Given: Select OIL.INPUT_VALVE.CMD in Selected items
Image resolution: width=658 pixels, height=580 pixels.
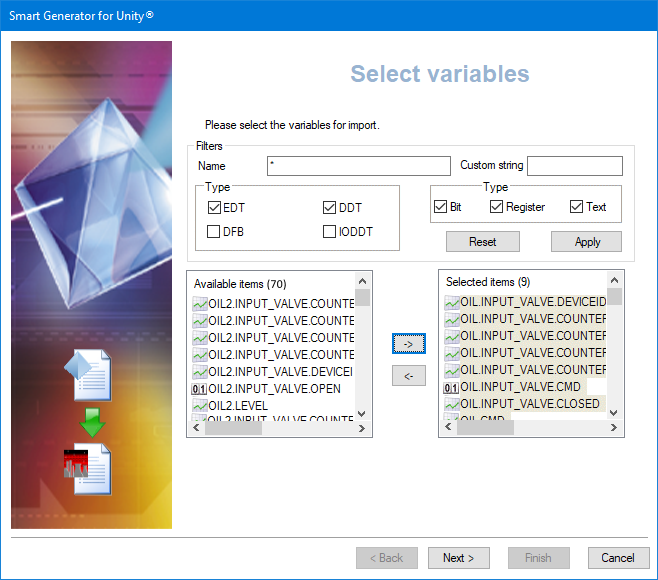Looking at the screenshot, I should 520,387.
